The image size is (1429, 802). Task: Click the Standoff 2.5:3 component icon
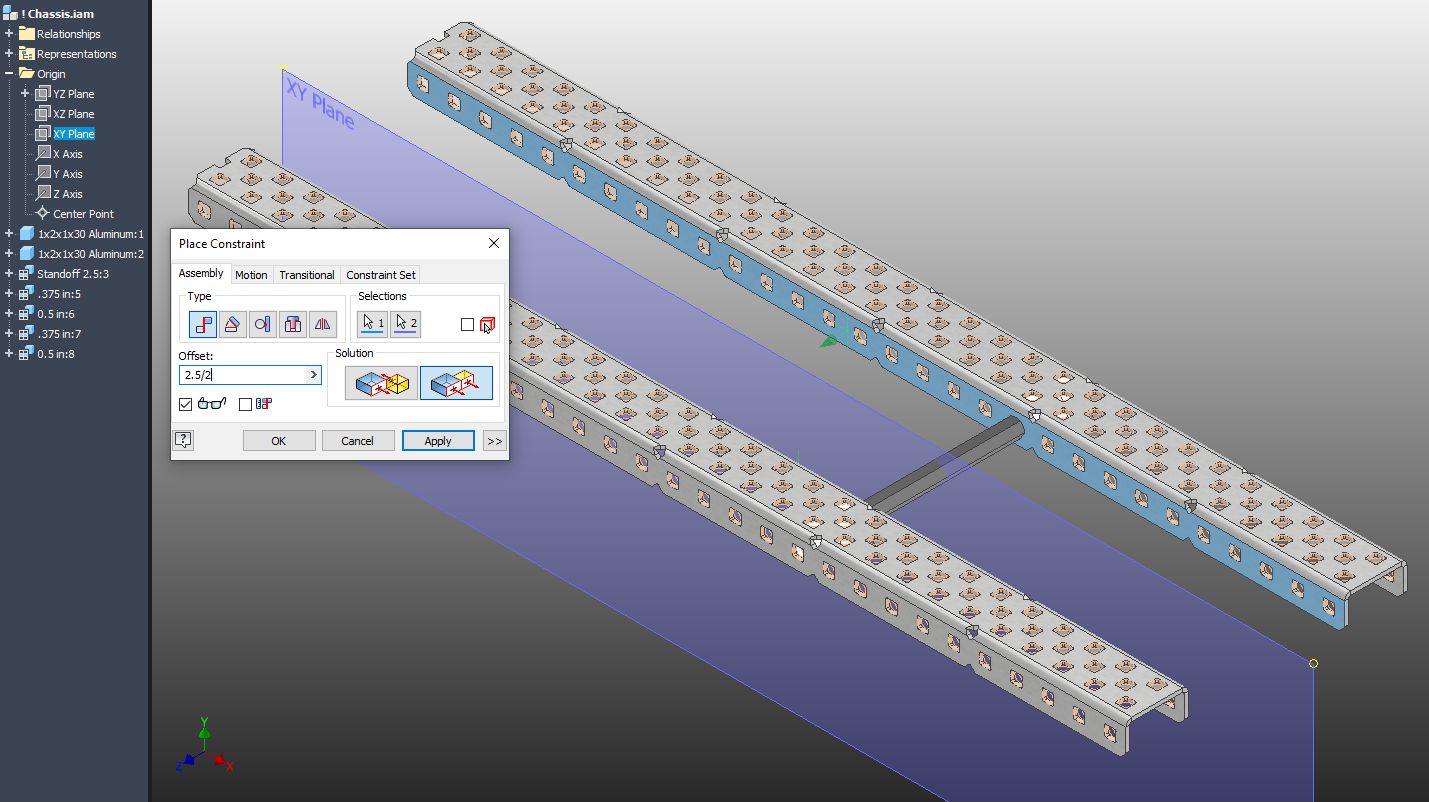(27, 274)
